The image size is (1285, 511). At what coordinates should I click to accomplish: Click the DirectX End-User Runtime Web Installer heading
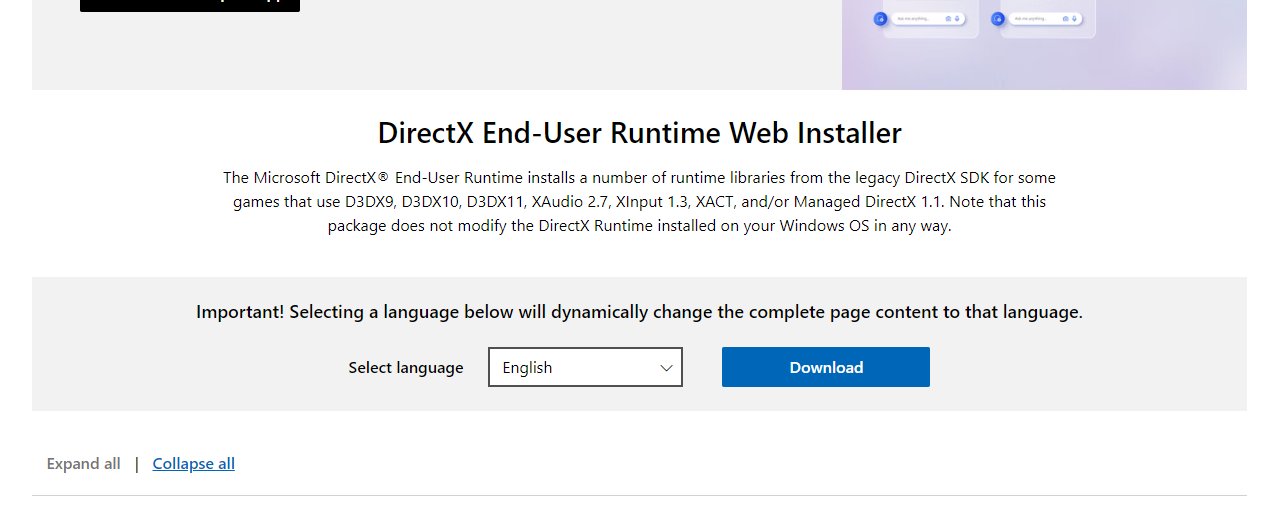[x=639, y=133]
